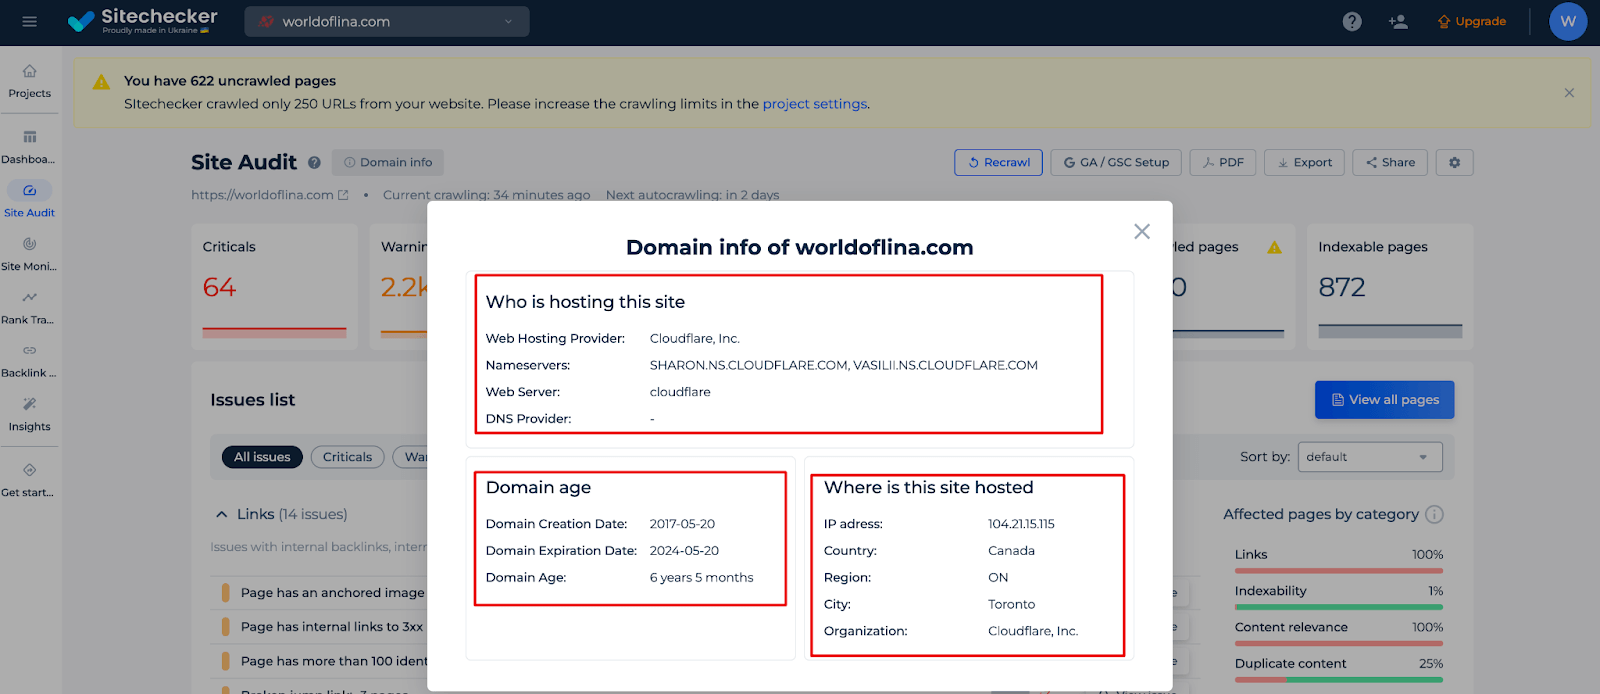
Task: Click the Affected pages by category info icon
Action: (1434, 514)
